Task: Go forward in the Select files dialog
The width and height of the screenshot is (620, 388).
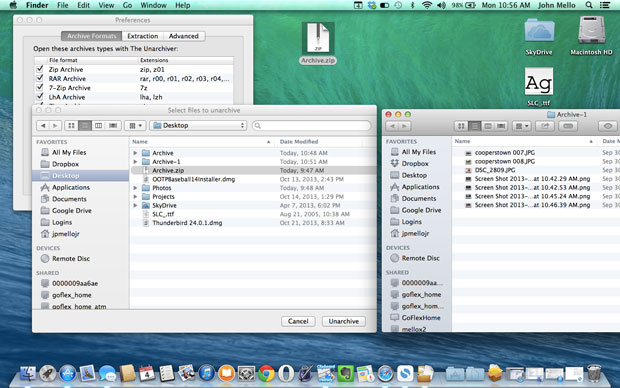Action: pyautogui.click(x=55, y=125)
